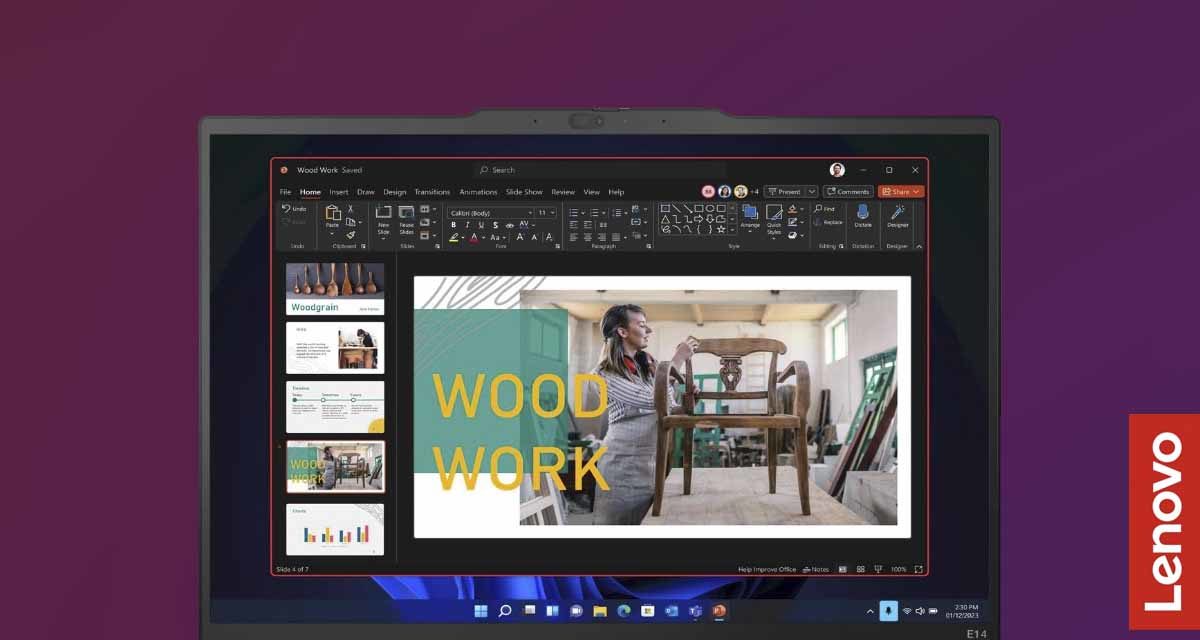Click the Find magnifier icon
This screenshot has height=640, width=1200.
[x=818, y=209]
